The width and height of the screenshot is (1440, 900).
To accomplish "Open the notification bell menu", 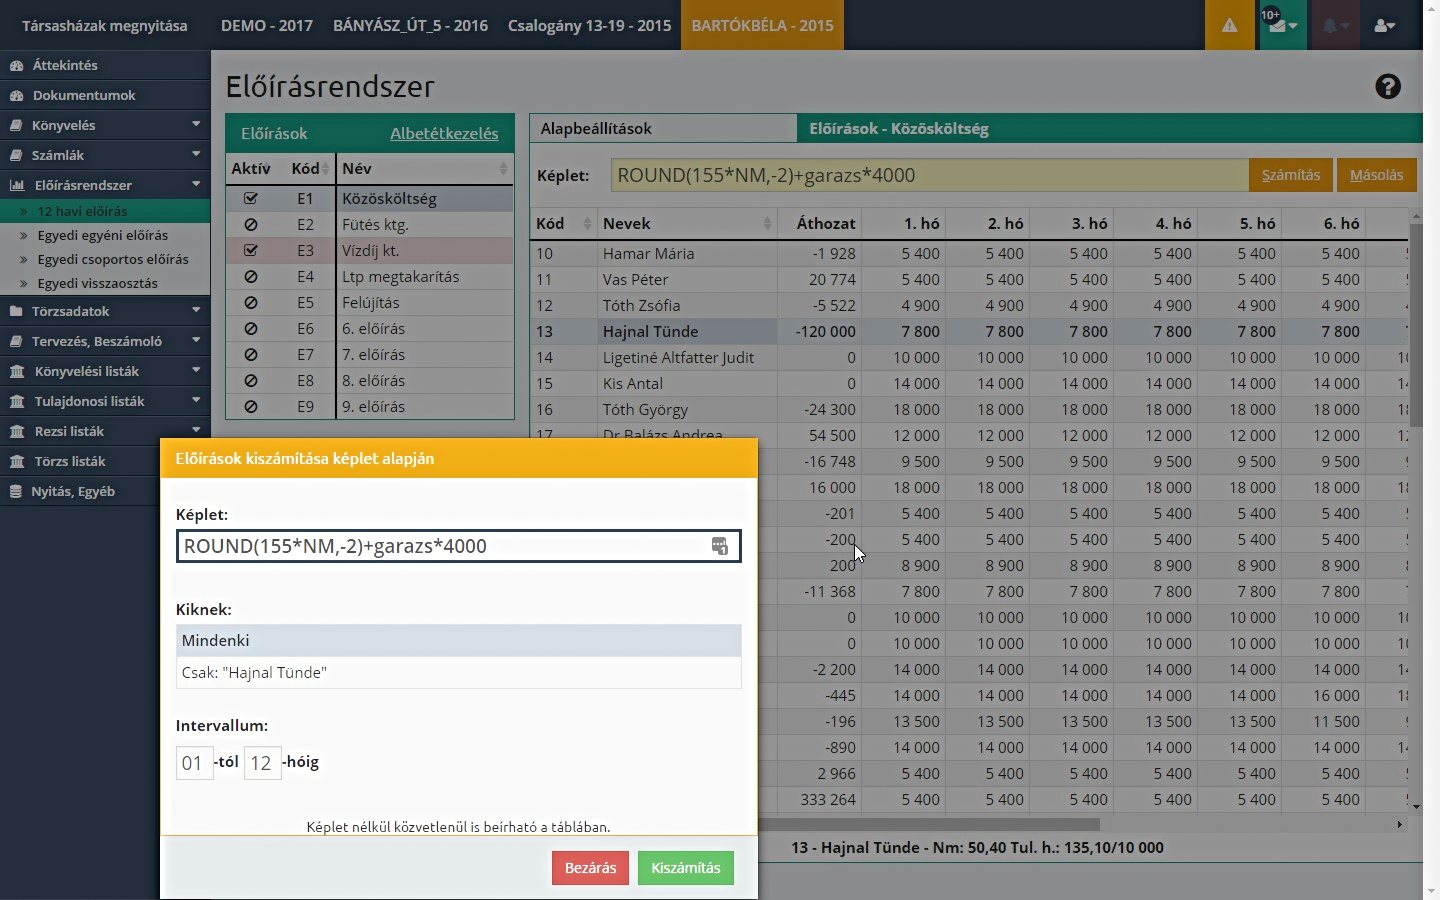I will [x=1335, y=26].
